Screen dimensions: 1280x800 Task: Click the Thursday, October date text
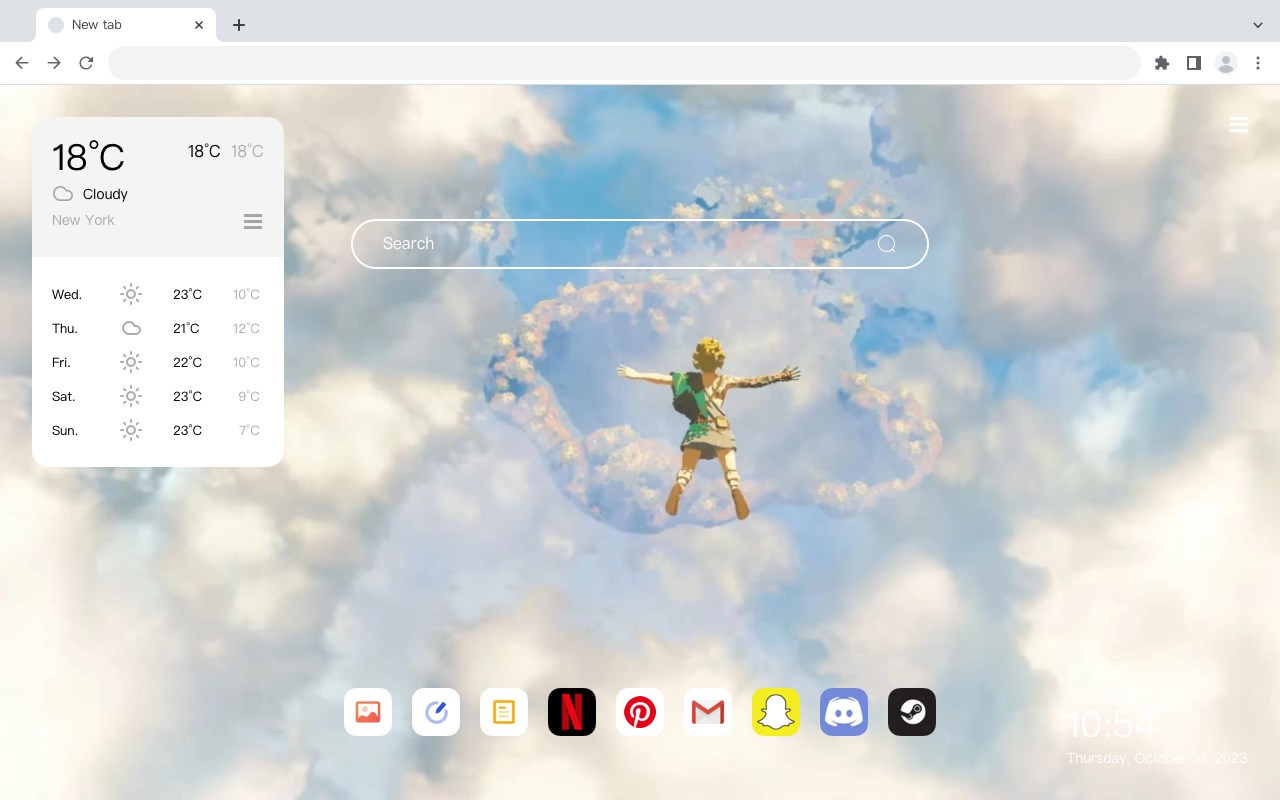pos(1157,758)
